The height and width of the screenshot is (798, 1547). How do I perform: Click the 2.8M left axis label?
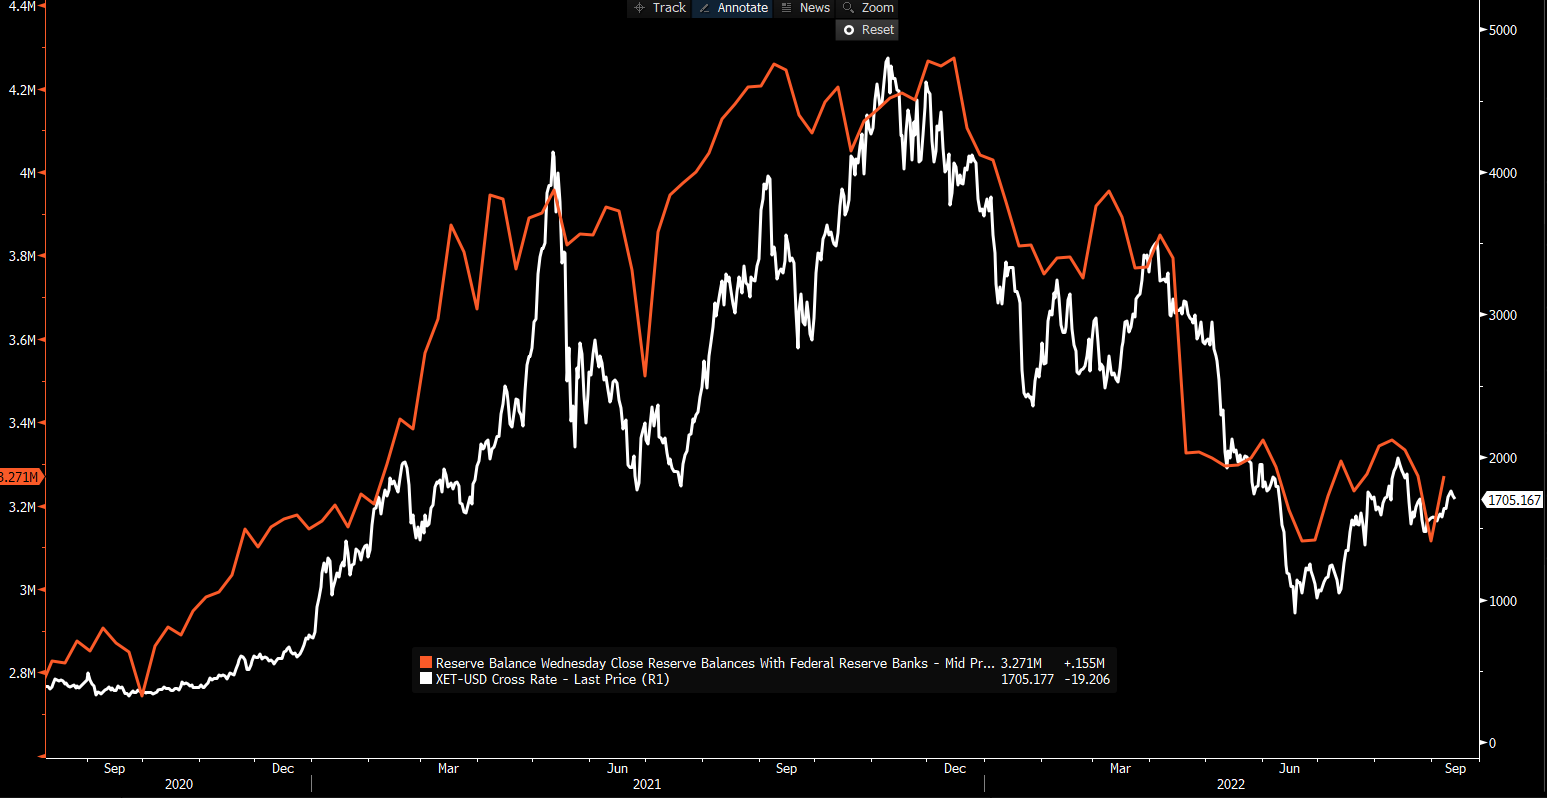[x=21, y=673]
